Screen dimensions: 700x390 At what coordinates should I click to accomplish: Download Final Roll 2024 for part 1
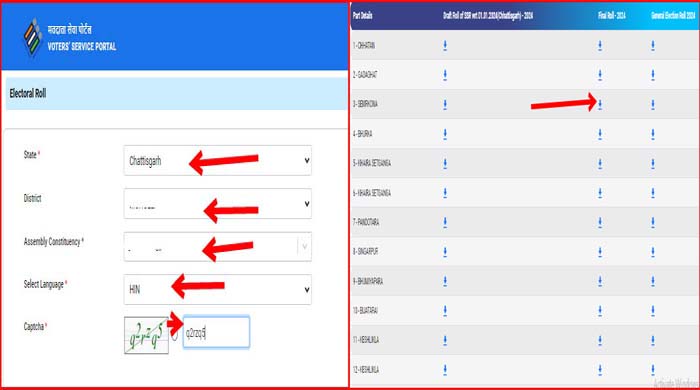point(600,46)
